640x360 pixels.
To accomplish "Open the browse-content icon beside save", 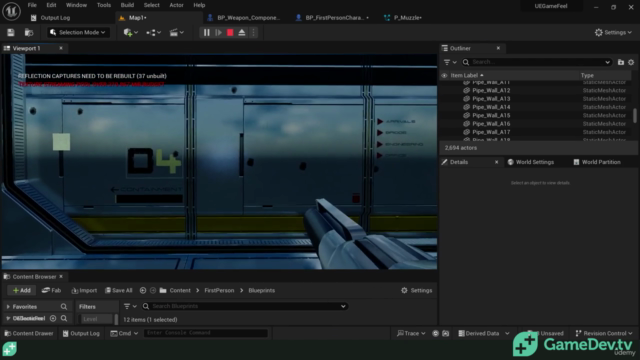I will [29, 32].
